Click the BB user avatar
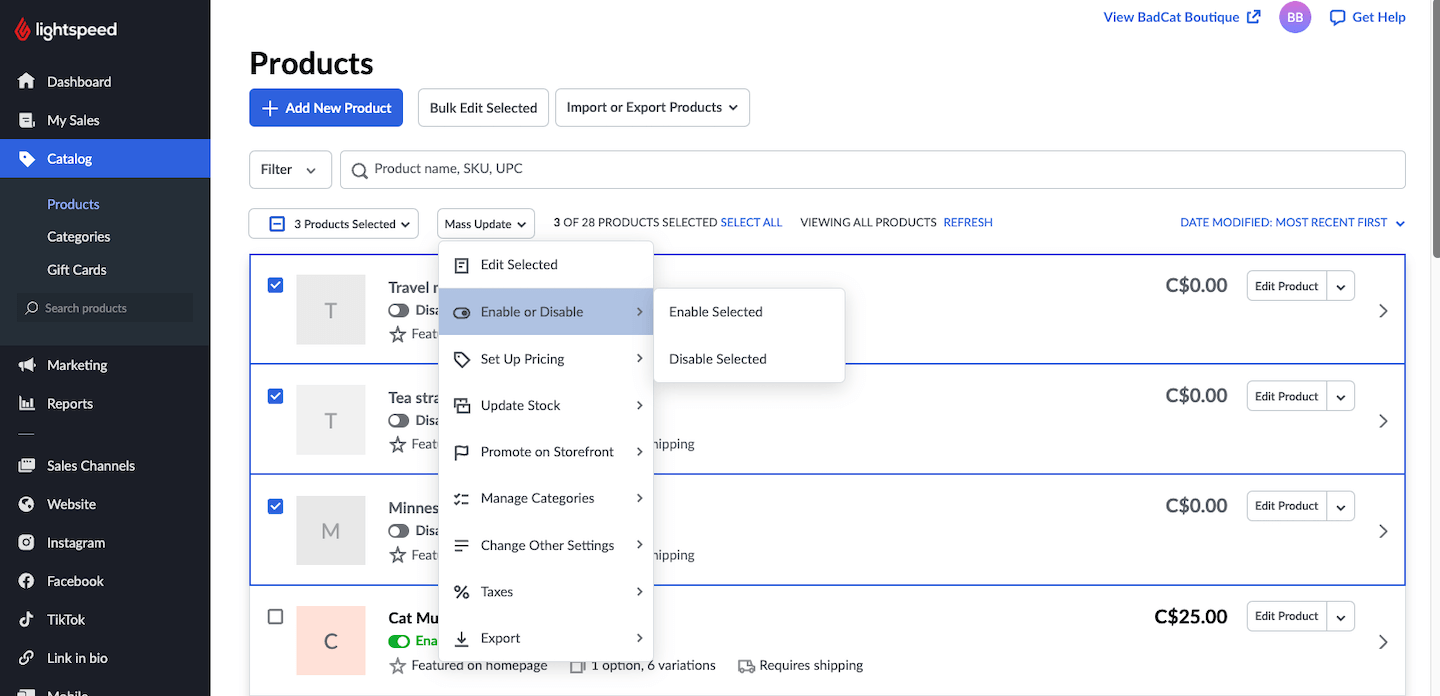Image resolution: width=1440 pixels, height=696 pixels. pos(1295,17)
